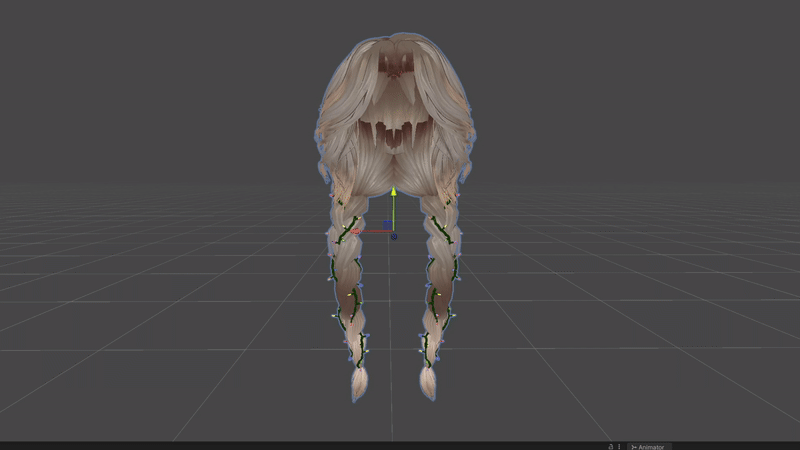Click the green Y-axis arrow of the move gizmo
Viewport: 800px width, 450px height.
pyautogui.click(x=393, y=193)
